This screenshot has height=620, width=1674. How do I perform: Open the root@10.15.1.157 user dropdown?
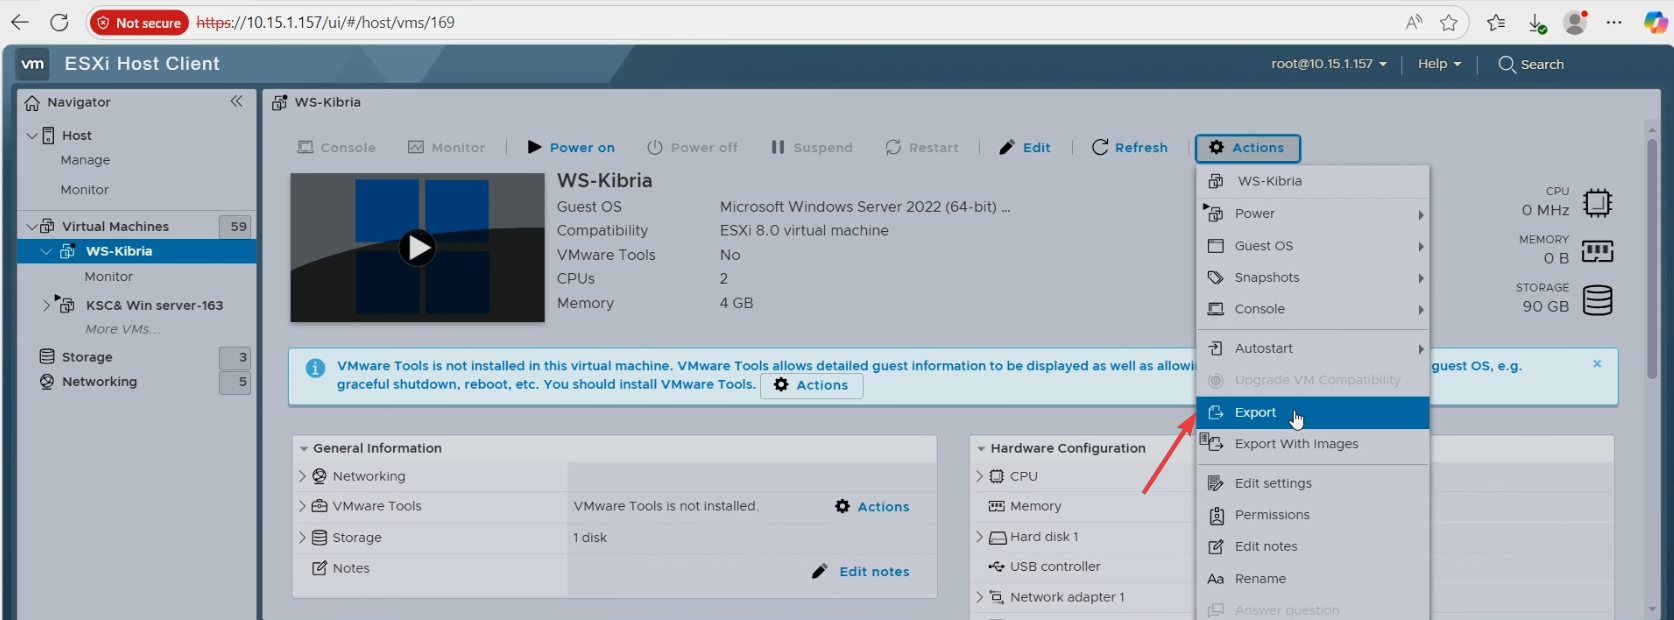(1329, 64)
